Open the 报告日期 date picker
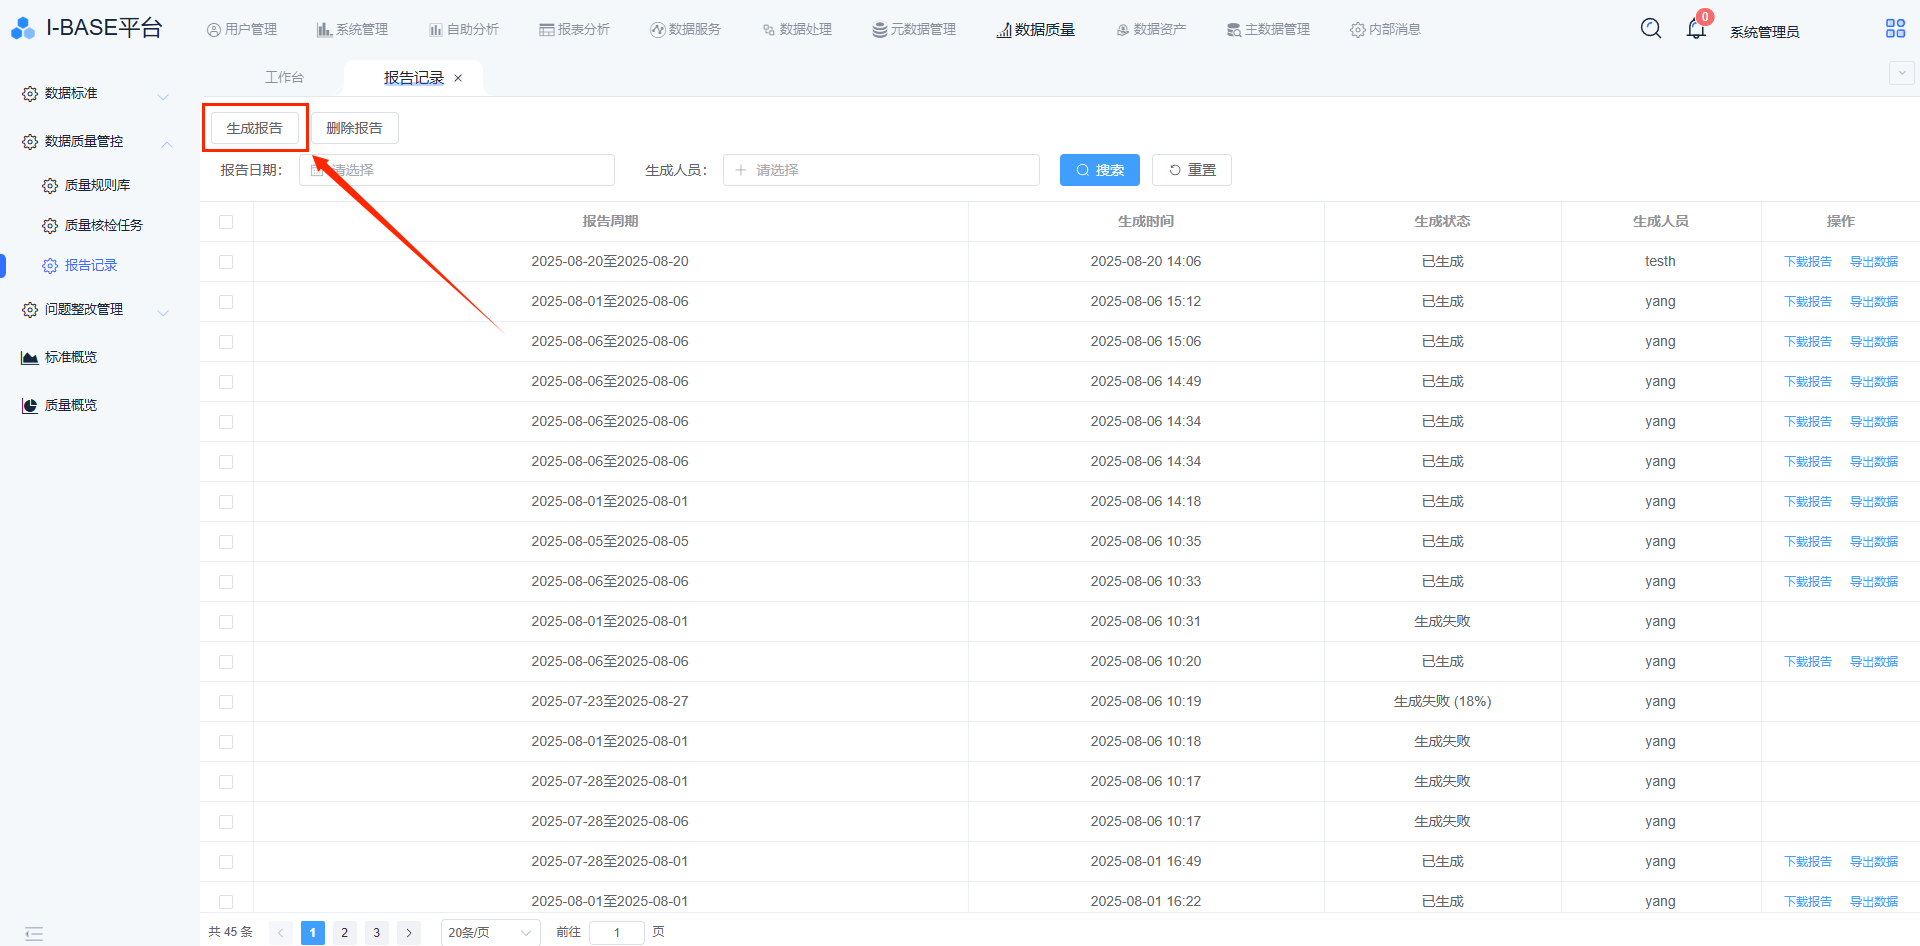Image resolution: width=1920 pixels, height=946 pixels. 457,170
